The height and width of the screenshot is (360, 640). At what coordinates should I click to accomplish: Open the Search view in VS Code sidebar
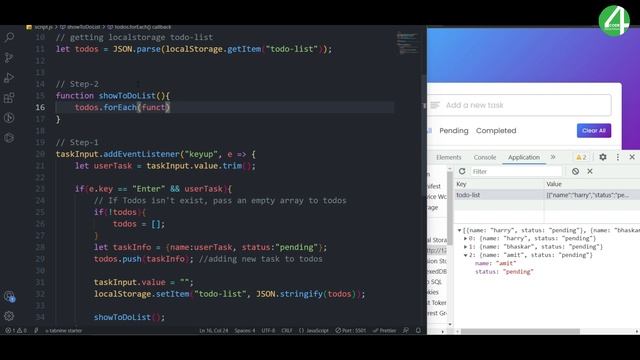[x=9, y=38]
